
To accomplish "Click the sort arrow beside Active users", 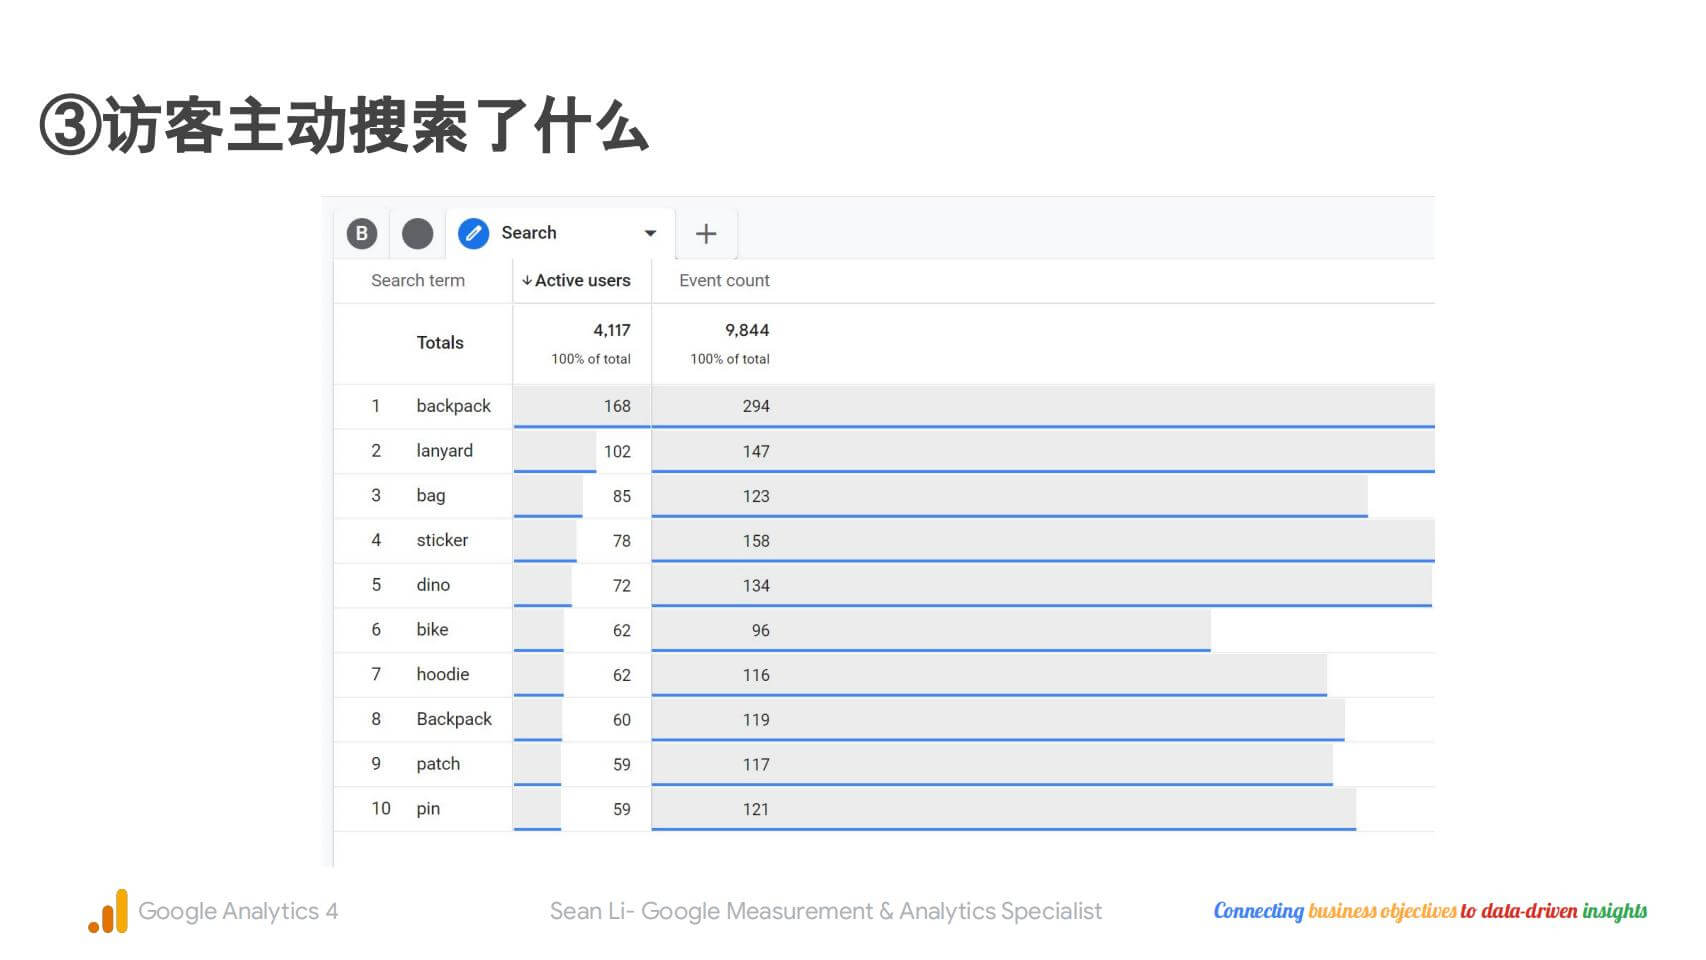I will (526, 281).
